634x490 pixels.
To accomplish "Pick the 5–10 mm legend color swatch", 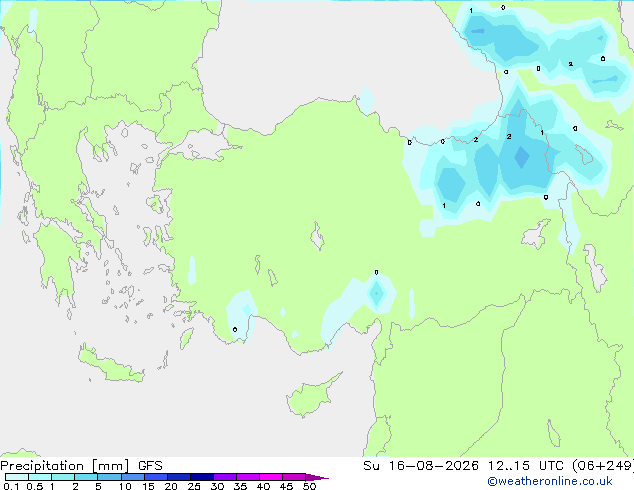I will coord(109,477).
